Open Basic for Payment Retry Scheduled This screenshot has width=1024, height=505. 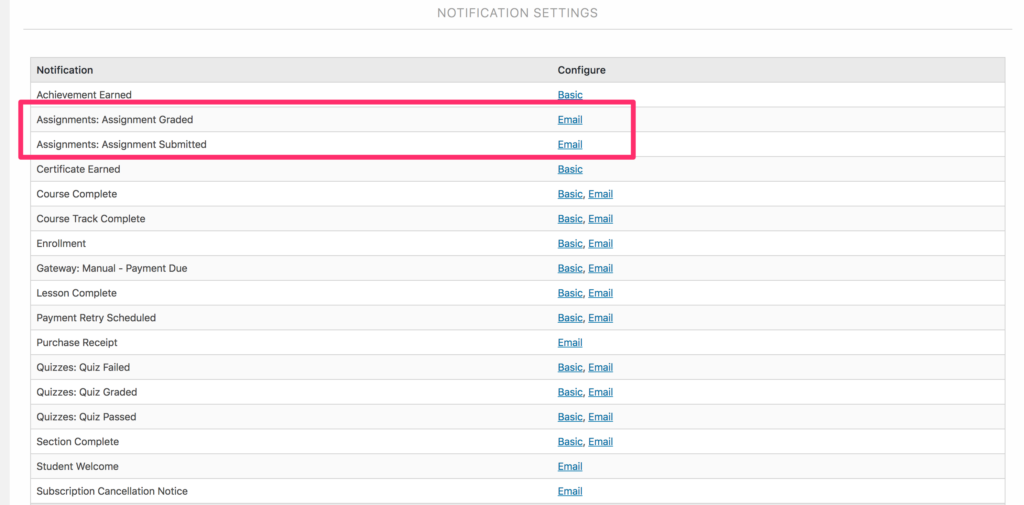(x=569, y=318)
